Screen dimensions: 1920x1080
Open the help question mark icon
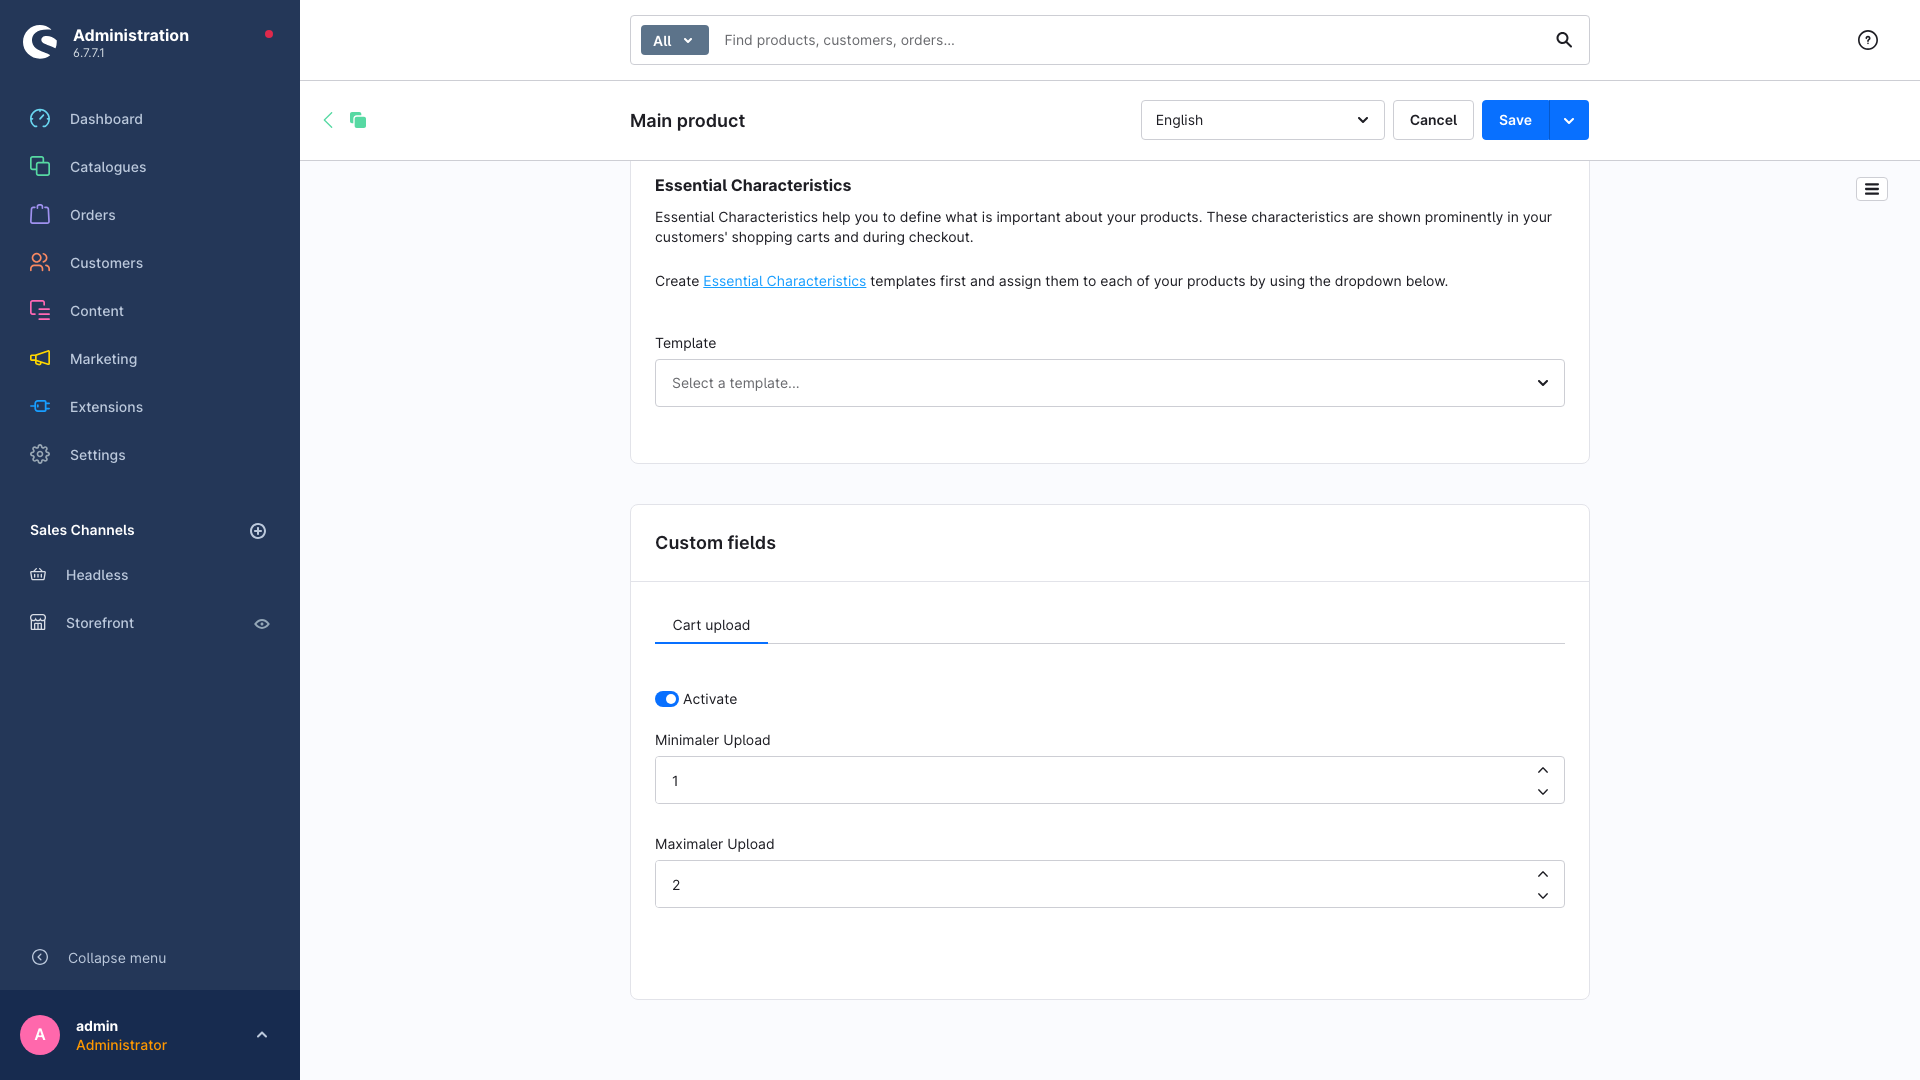click(x=1867, y=40)
